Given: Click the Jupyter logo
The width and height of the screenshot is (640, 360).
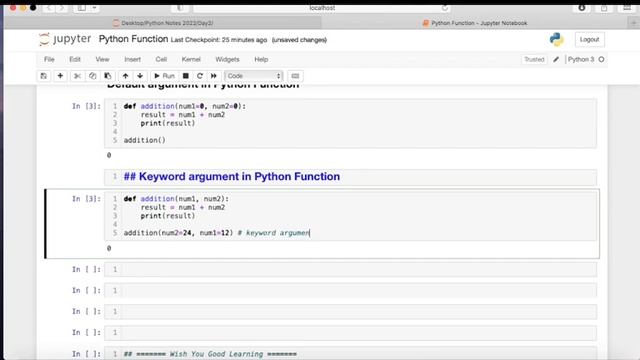Looking at the screenshot, I should (65, 39).
